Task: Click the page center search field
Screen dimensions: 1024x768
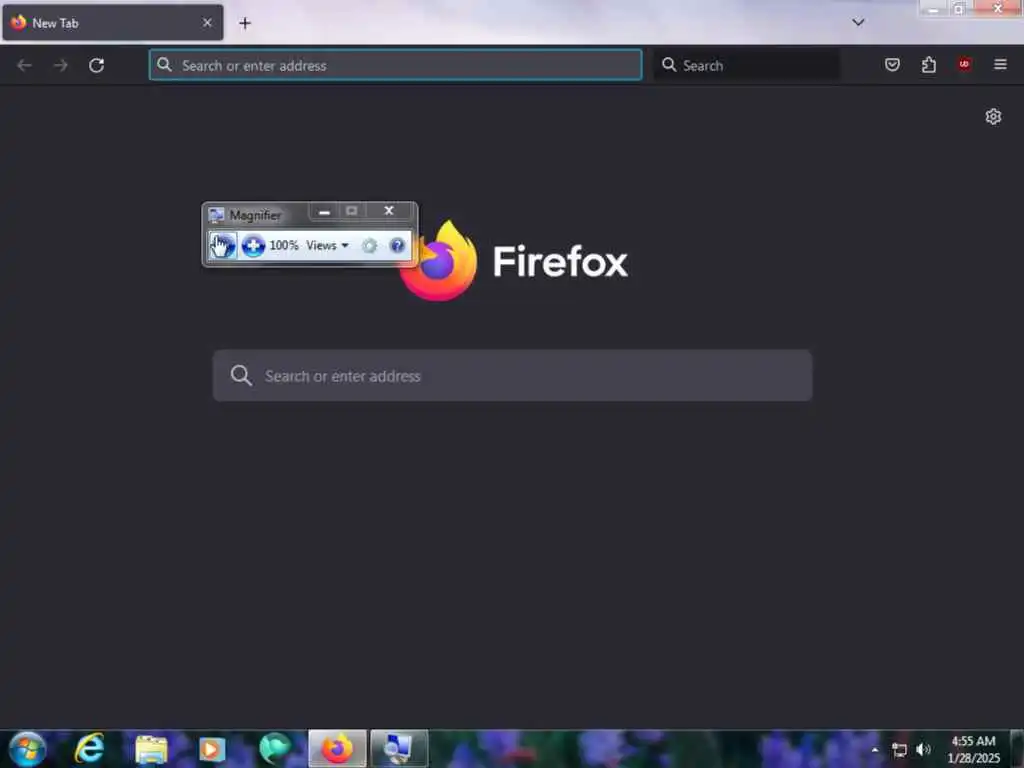Action: [512, 376]
